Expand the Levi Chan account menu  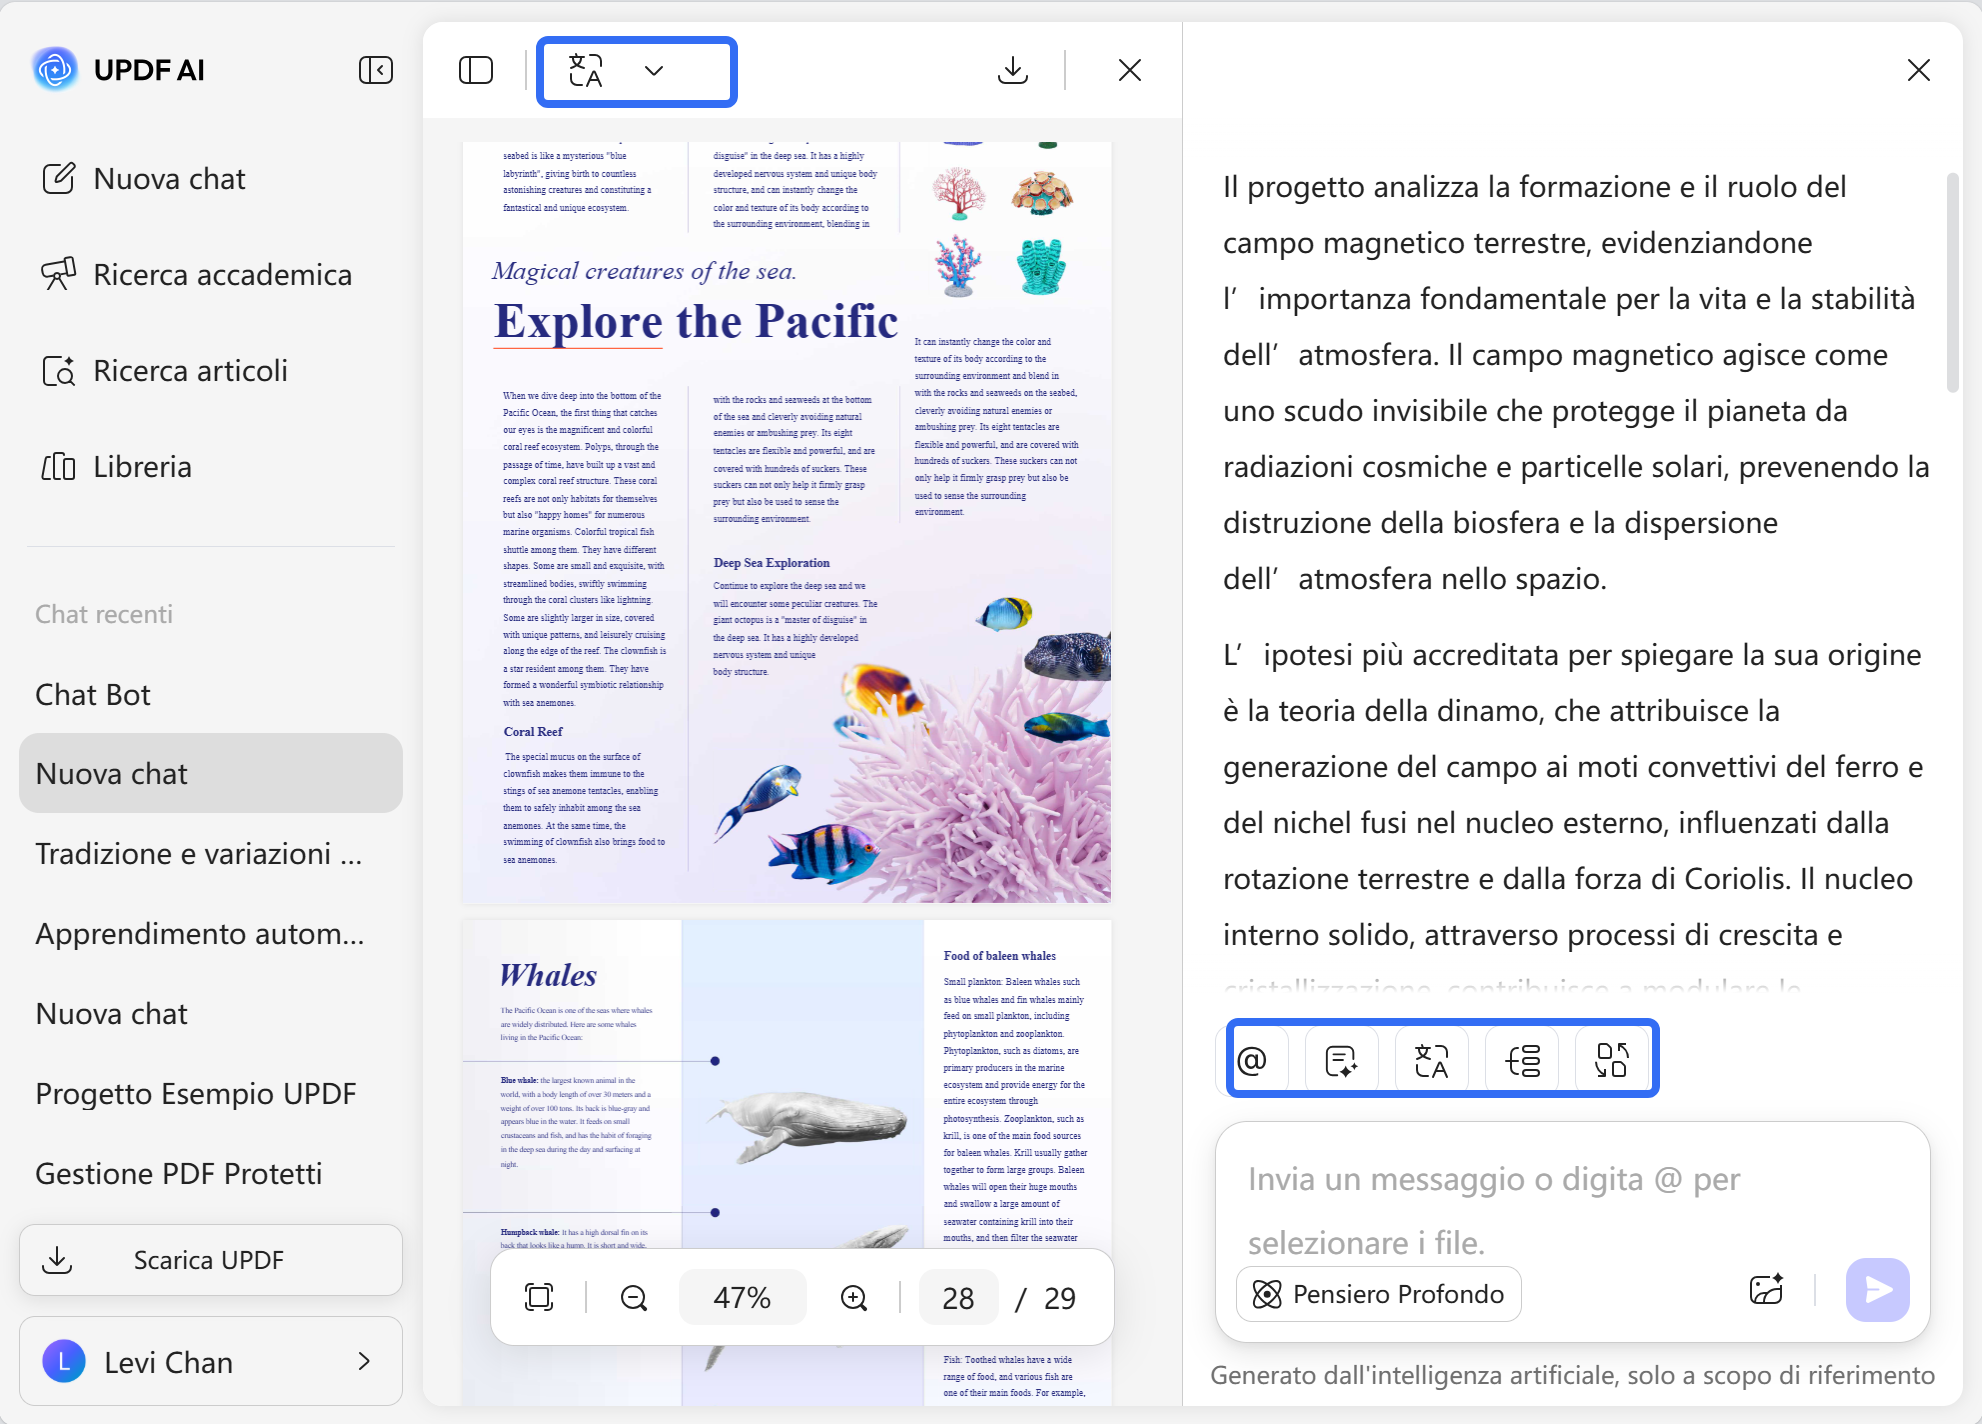210,1362
